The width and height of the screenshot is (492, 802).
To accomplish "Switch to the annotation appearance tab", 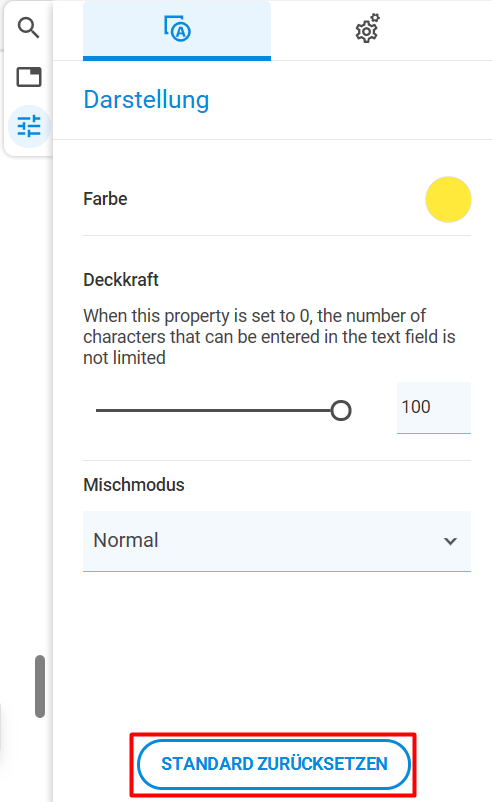I will coord(177,30).
